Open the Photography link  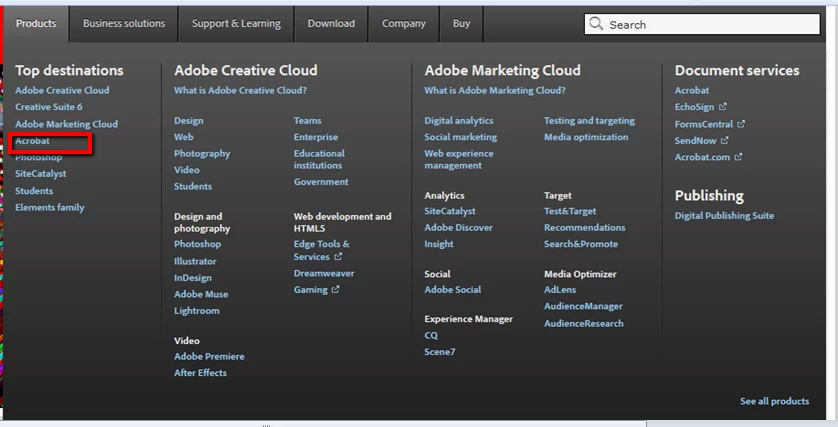click(x=202, y=154)
